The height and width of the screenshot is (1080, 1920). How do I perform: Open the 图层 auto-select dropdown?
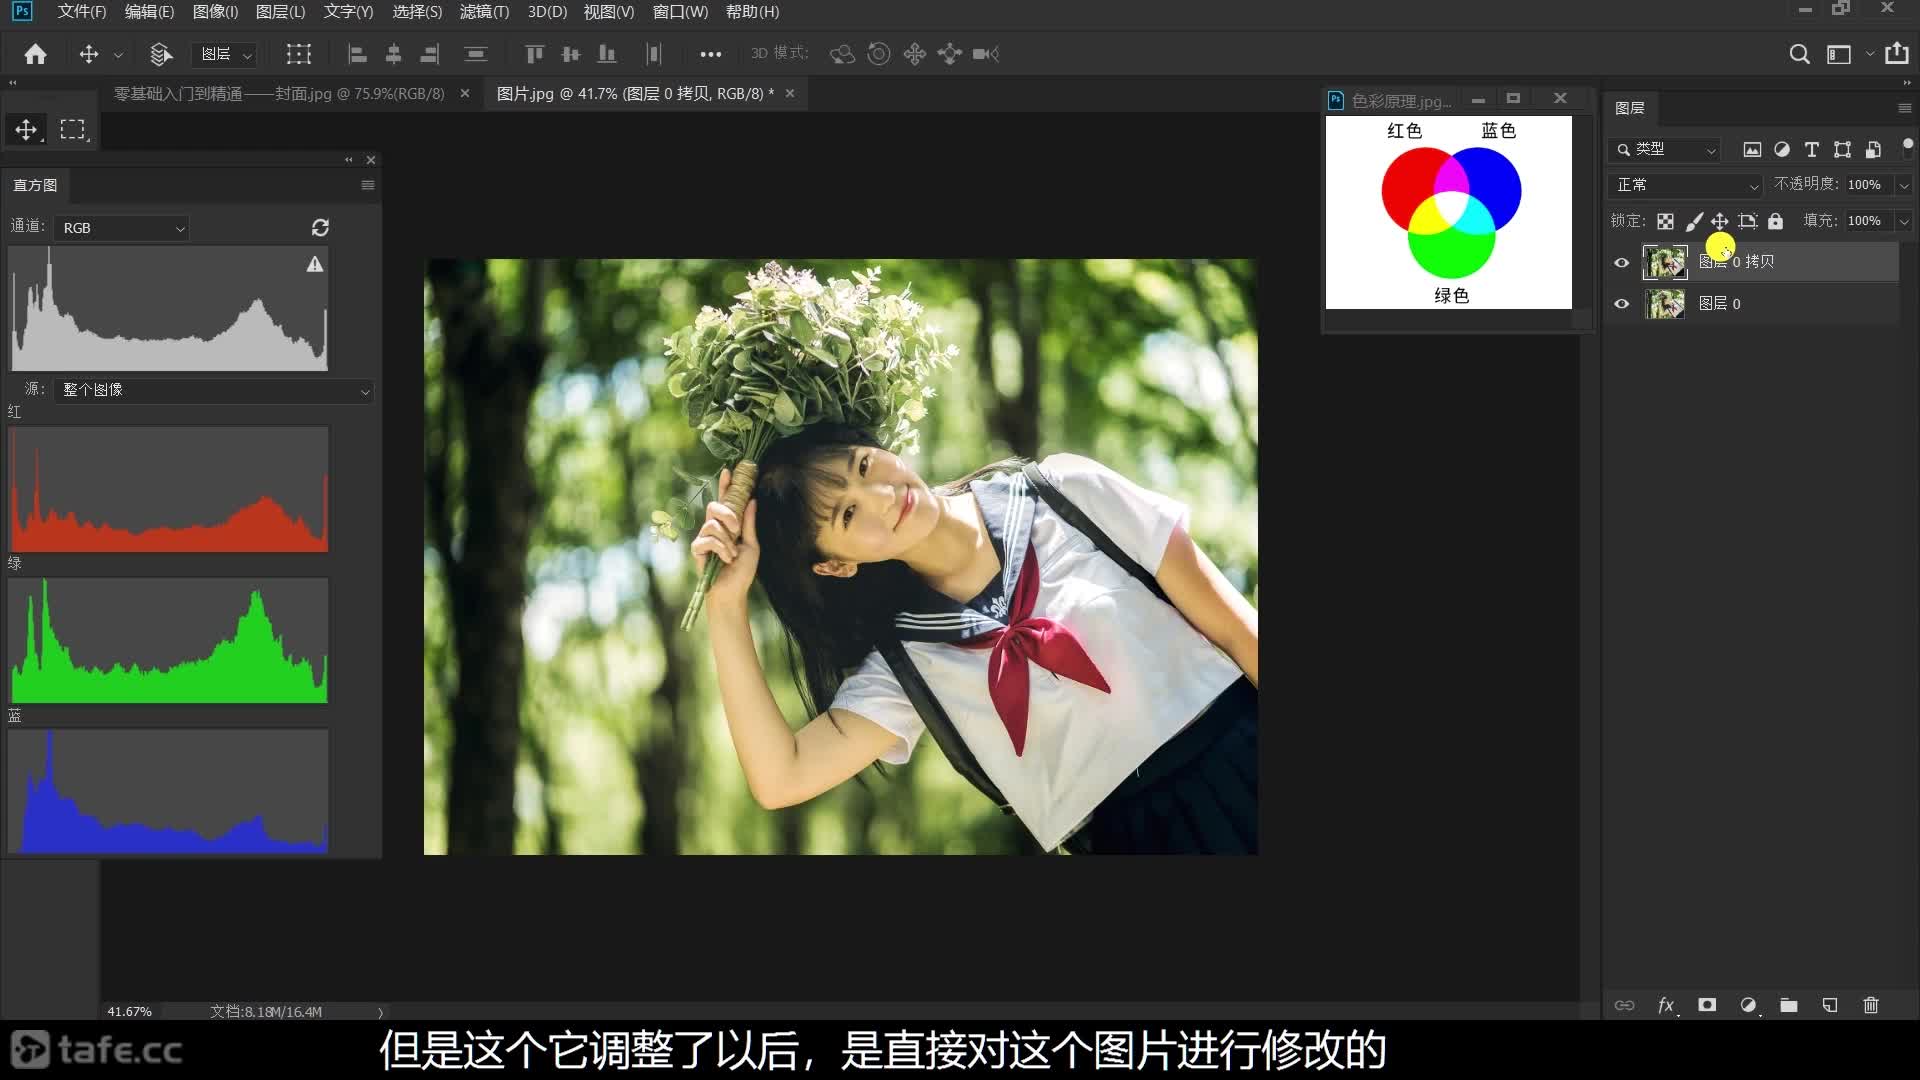click(x=225, y=54)
